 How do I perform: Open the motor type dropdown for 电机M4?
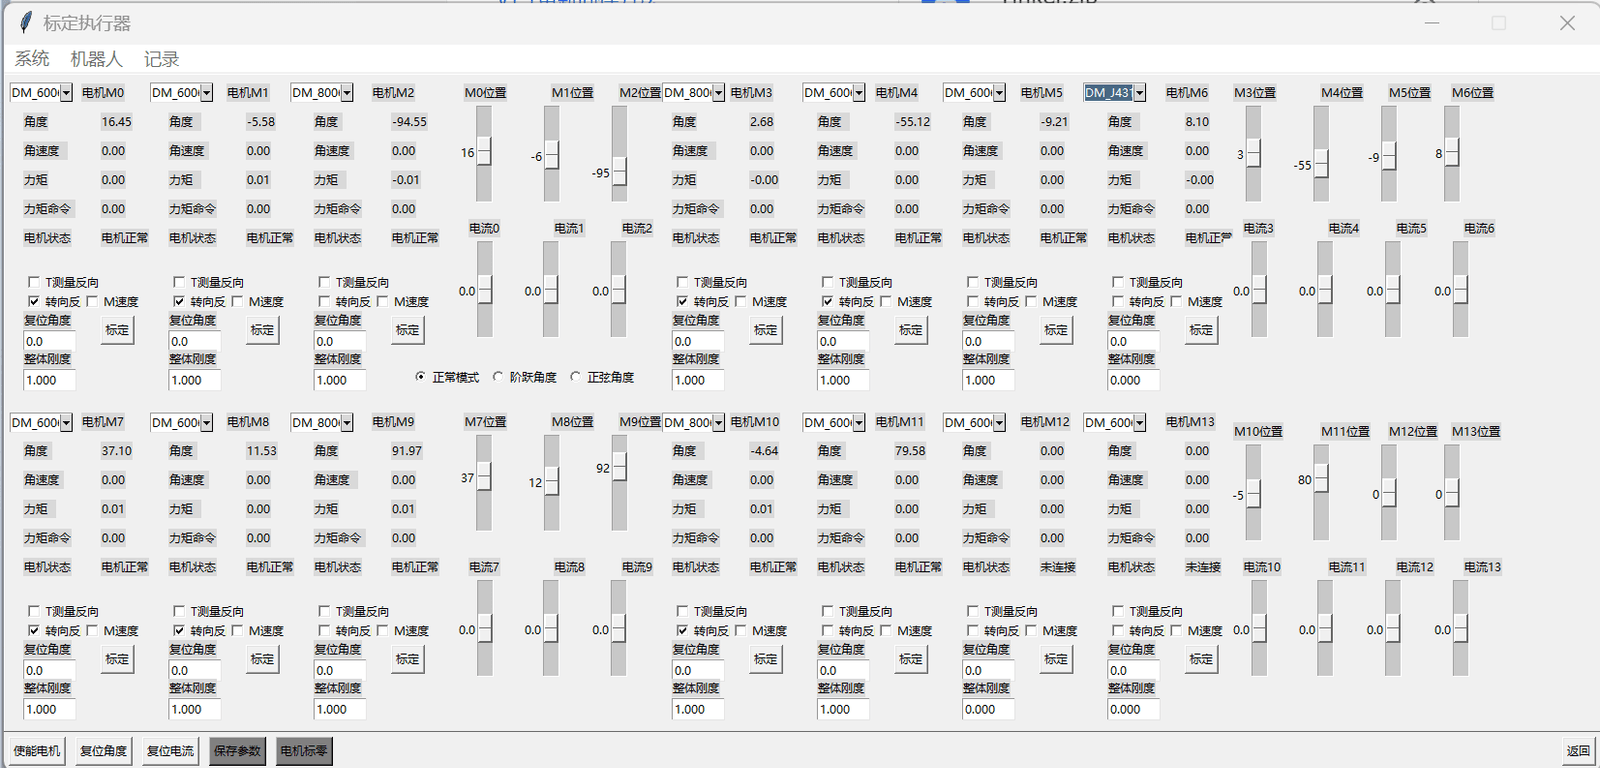coord(859,93)
